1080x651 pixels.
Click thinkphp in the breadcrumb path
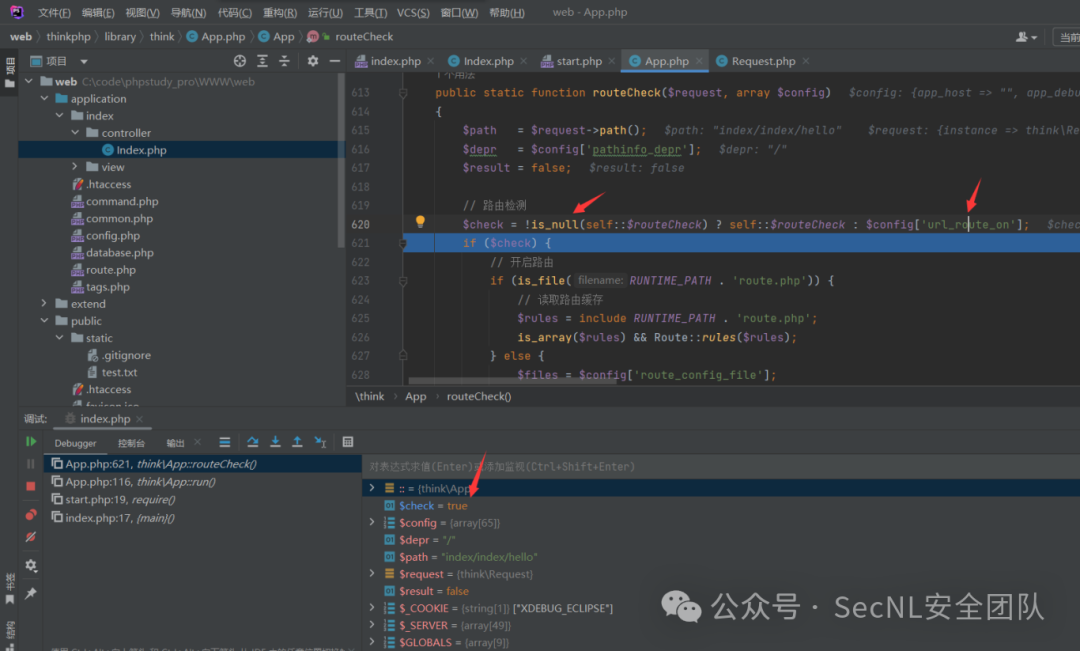point(68,37)
